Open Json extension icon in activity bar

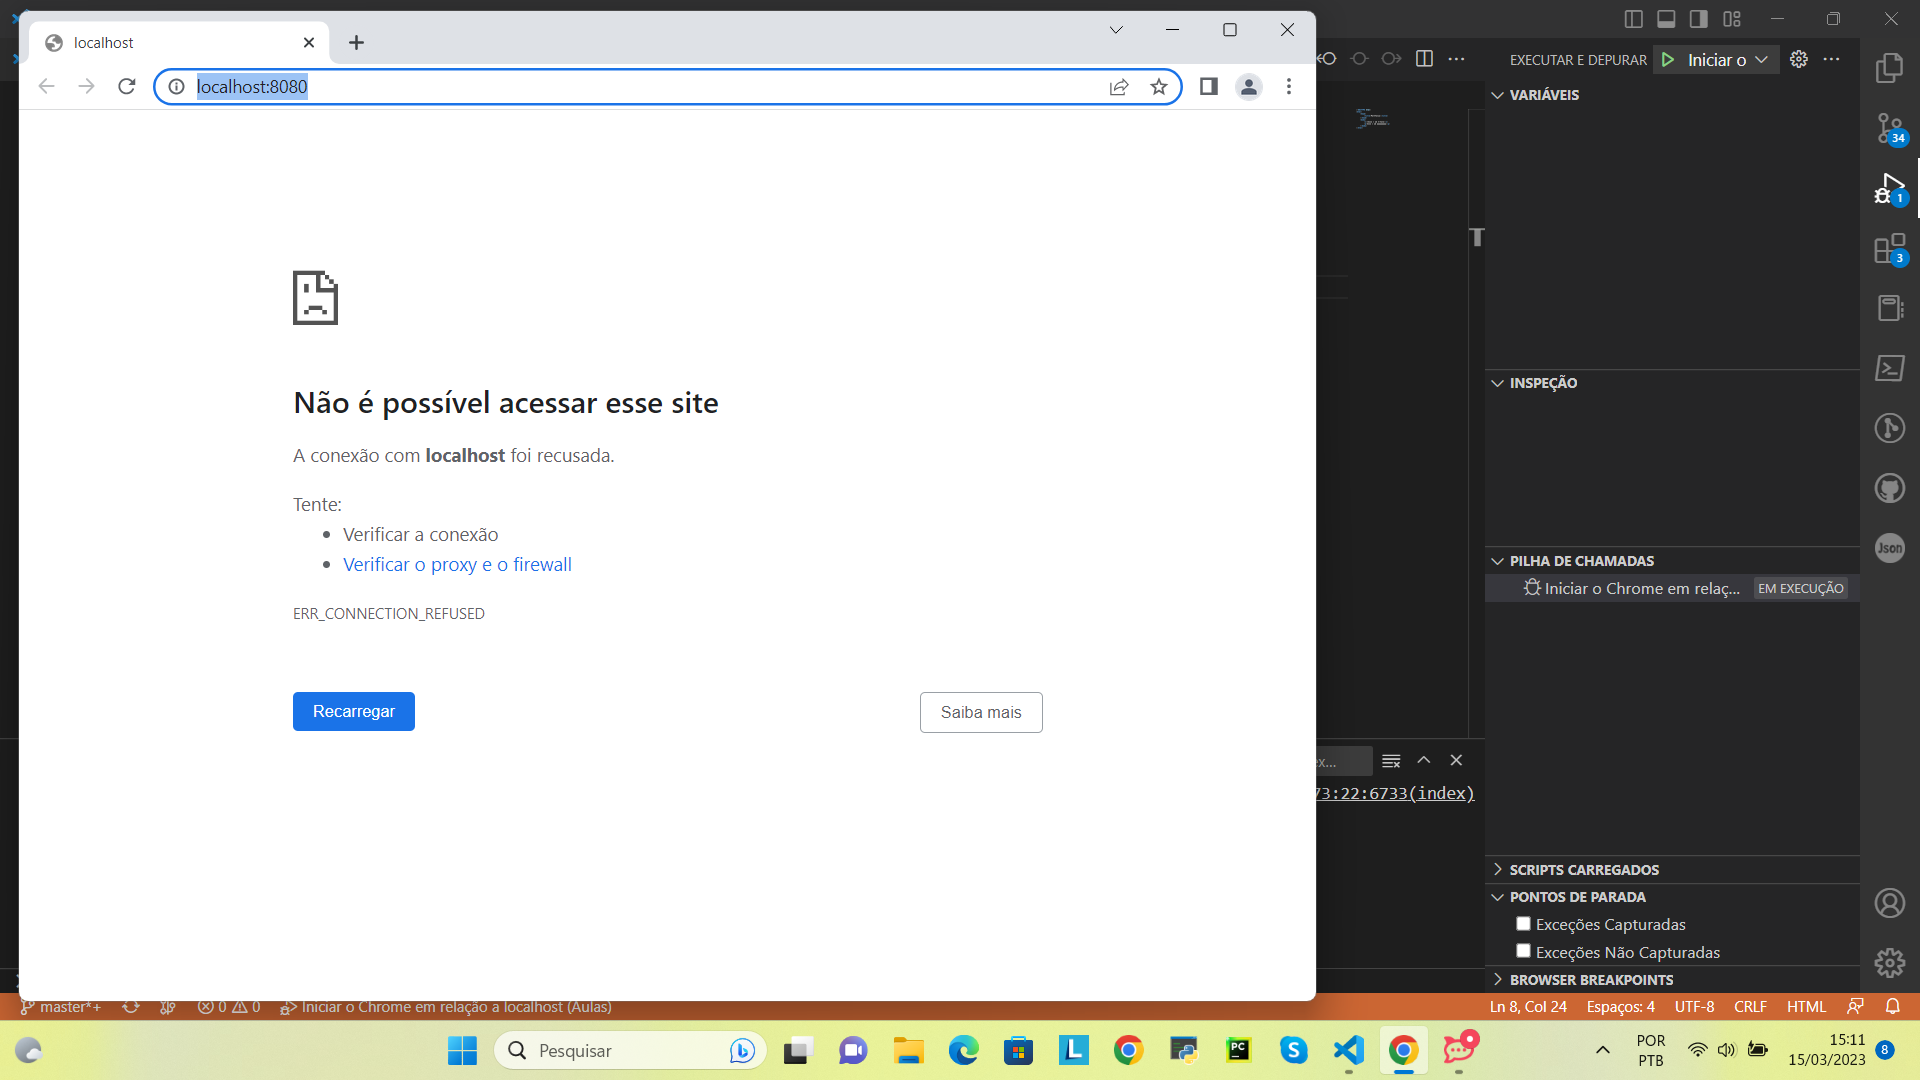tap(1890, 548)
